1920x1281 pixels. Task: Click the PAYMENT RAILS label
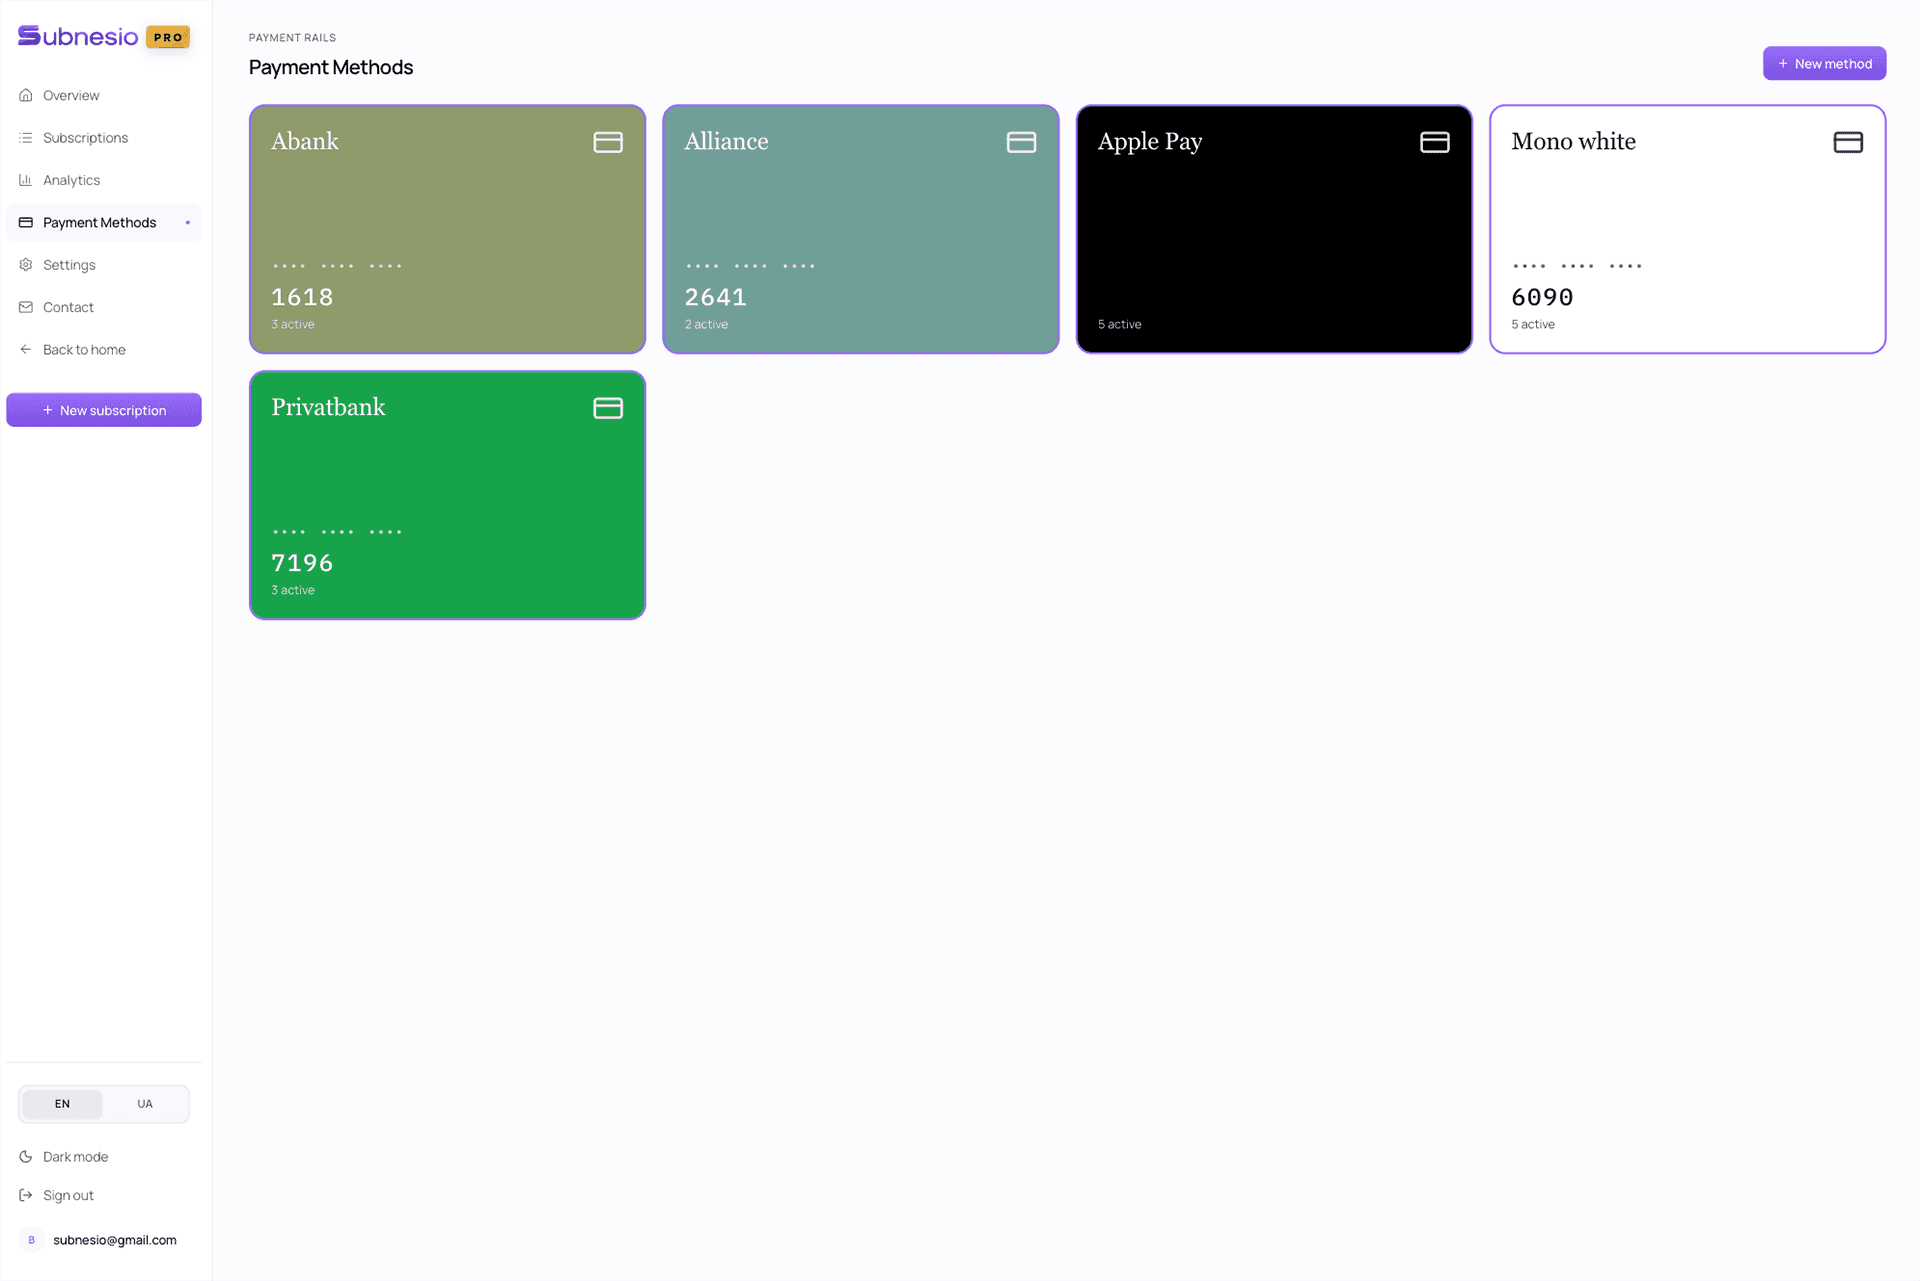(292, 38)
